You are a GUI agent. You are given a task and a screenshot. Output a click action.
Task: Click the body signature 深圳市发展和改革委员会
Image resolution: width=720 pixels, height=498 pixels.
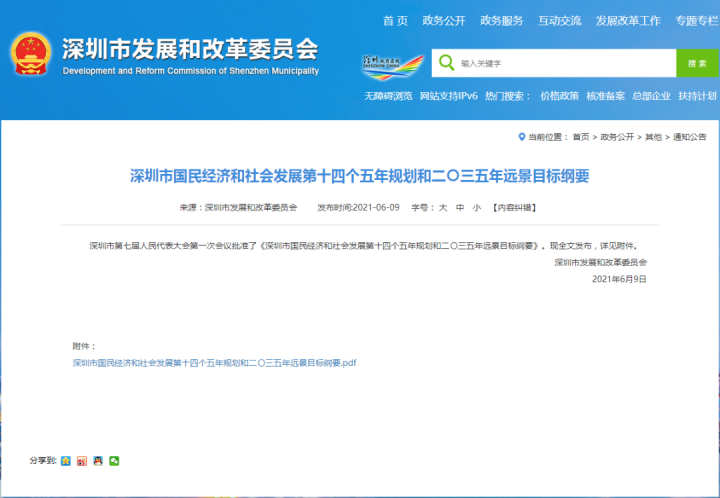coord(601,262)
